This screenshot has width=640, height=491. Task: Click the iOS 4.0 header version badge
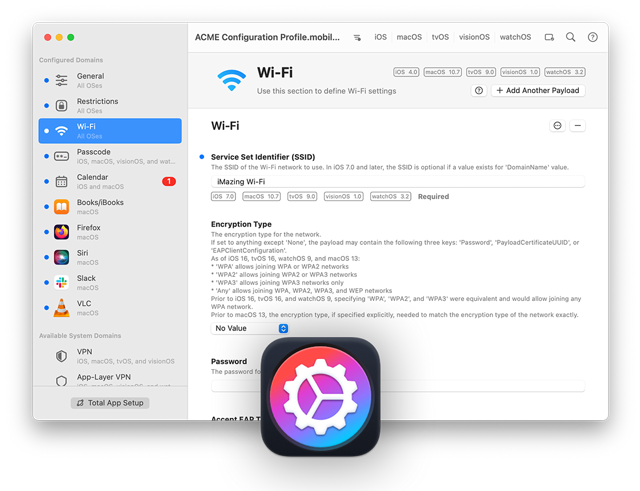406,72
